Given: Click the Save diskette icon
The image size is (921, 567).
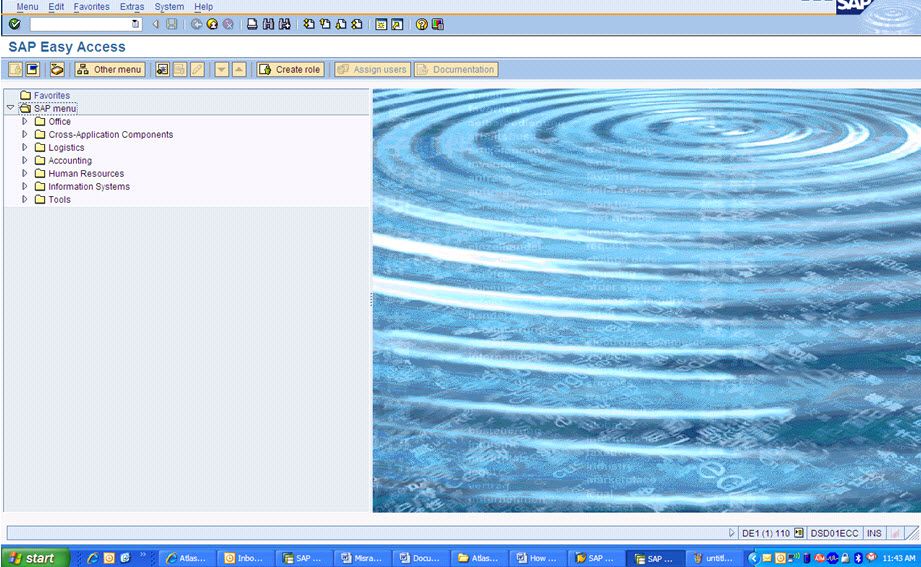Looking at the screenshot, I should pyautogui.click(x=172, y=24).
